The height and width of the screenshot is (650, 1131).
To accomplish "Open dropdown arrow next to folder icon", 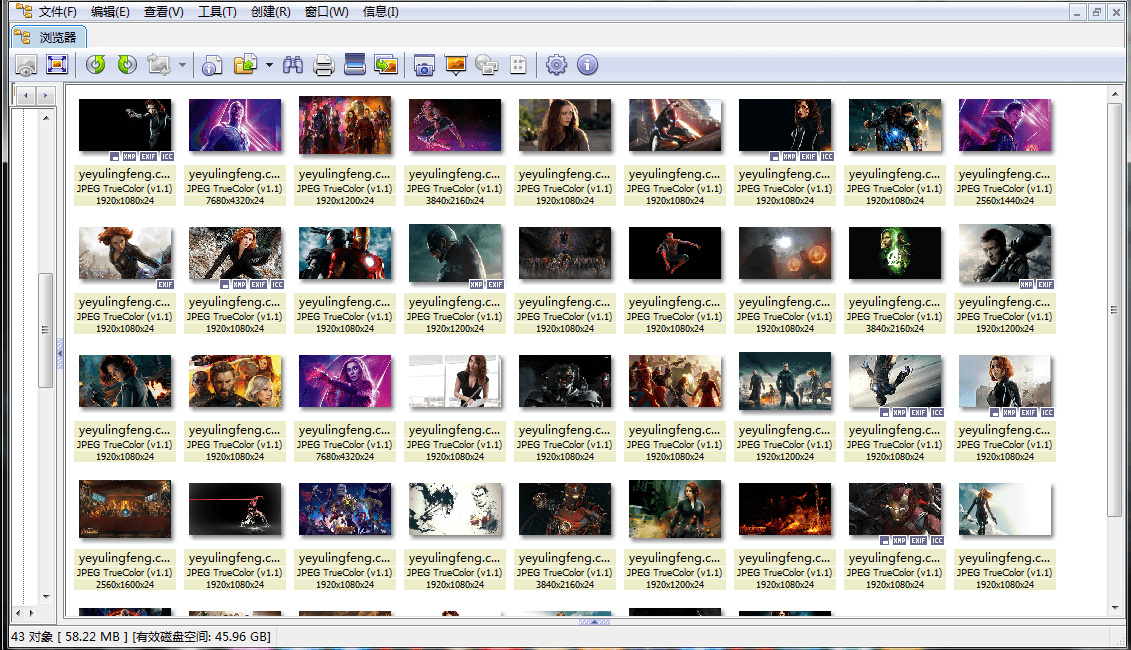I will pyautogui.click(x=269, y=65).
